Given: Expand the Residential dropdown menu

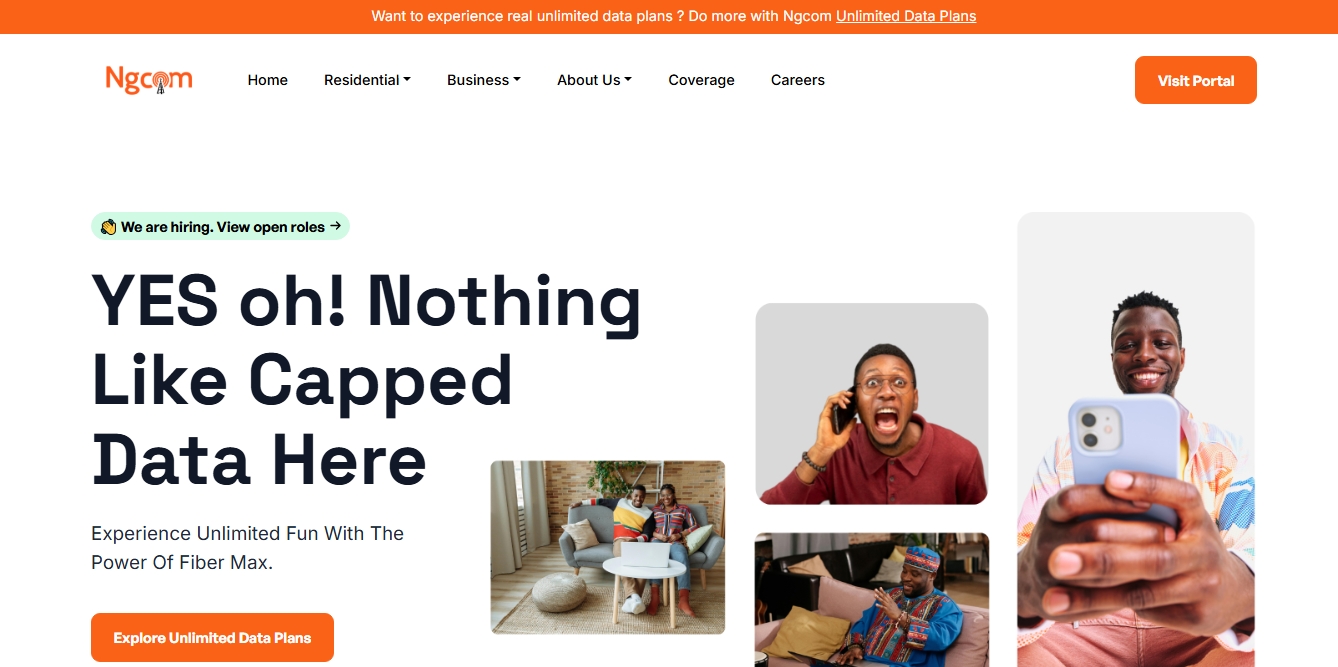Looking at the screenshot, I should pos(367,80).
